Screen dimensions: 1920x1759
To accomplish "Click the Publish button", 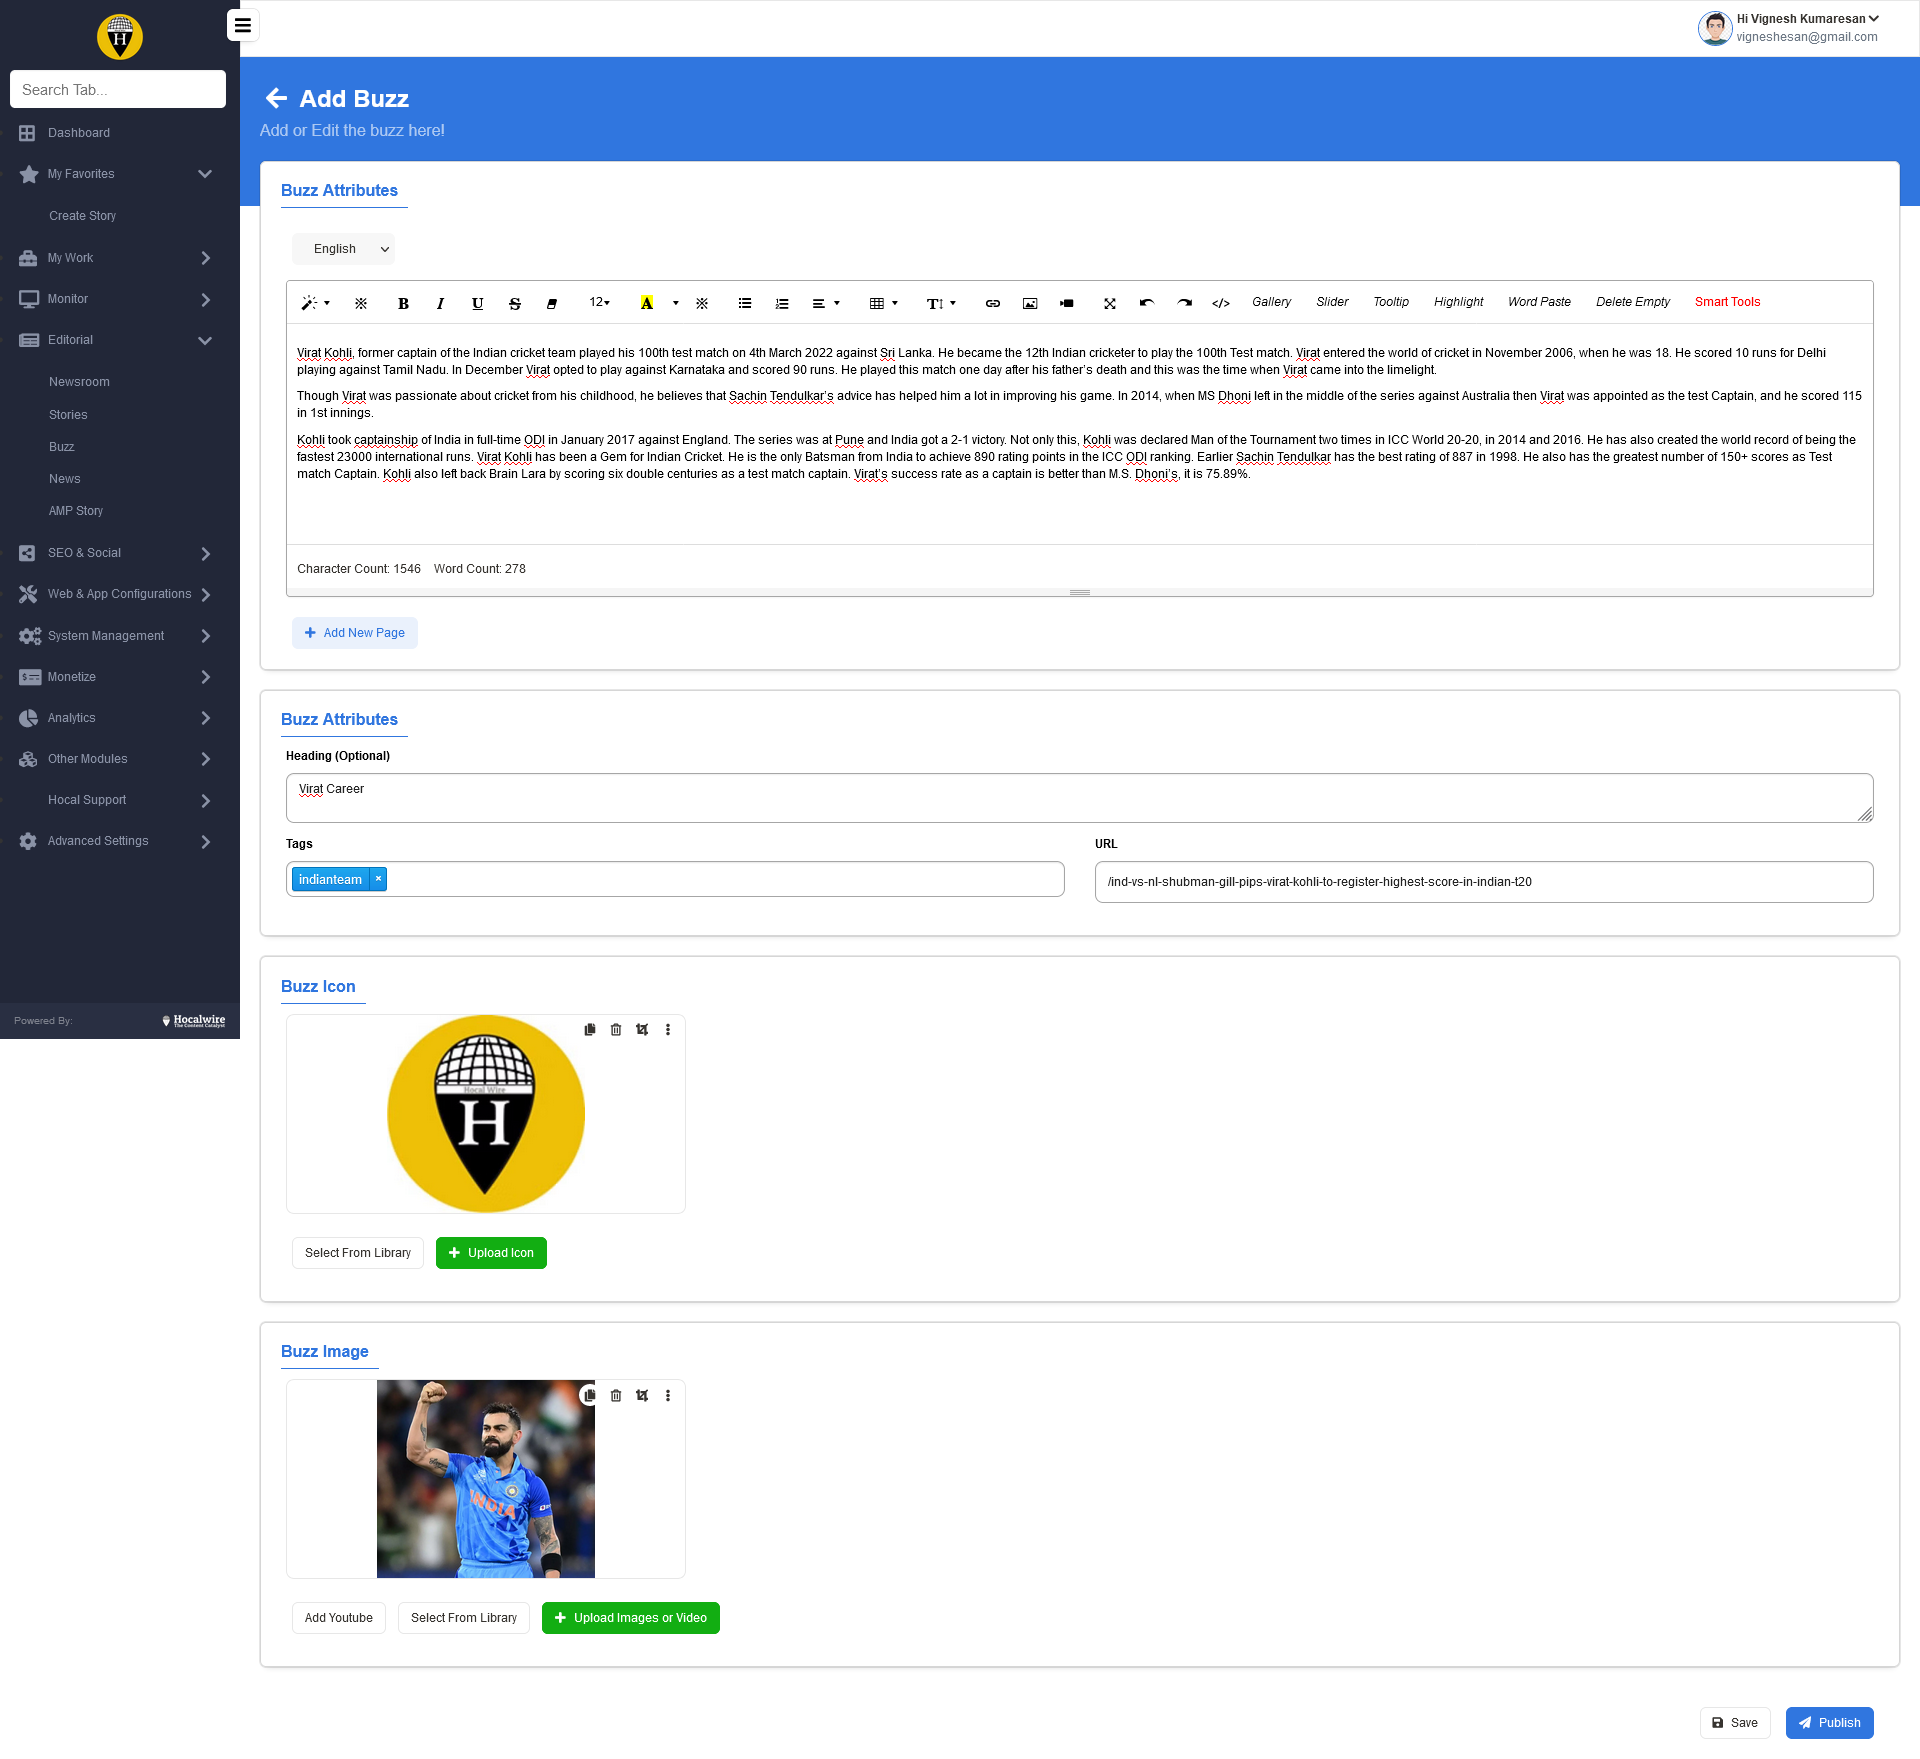I will click(x=1829, y=1723).
